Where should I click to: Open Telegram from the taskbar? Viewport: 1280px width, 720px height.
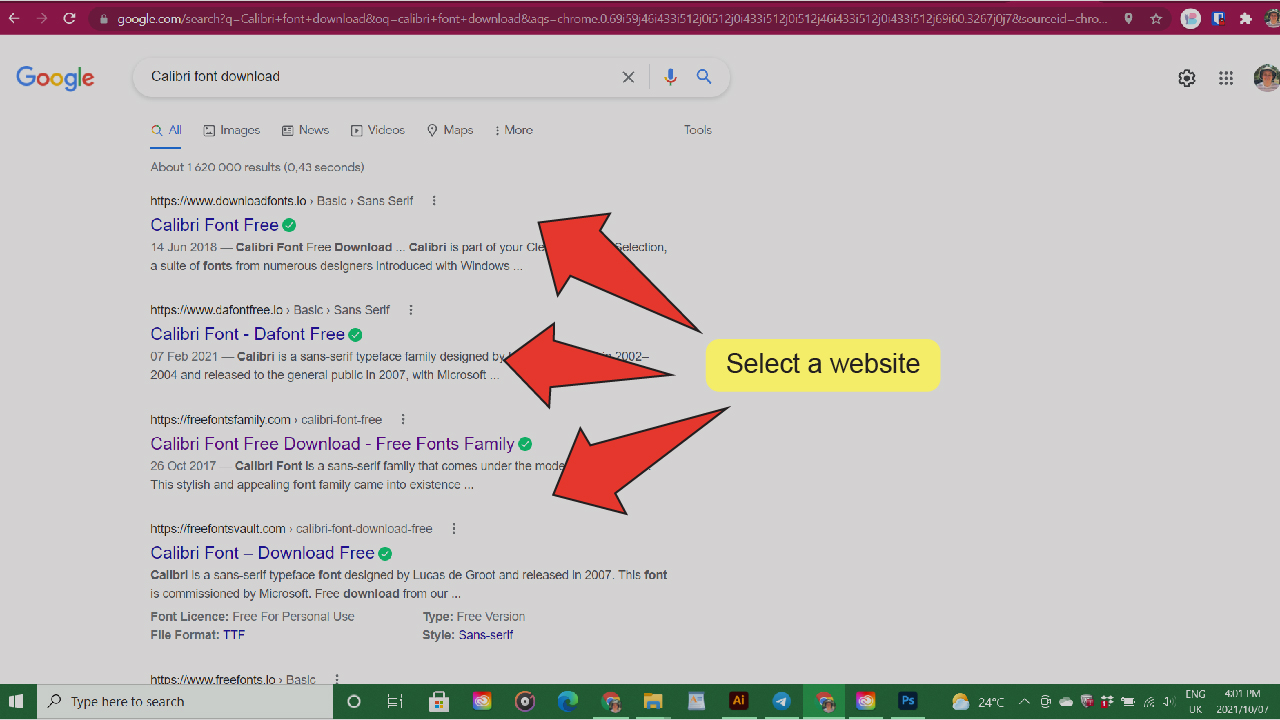point(782,701)
